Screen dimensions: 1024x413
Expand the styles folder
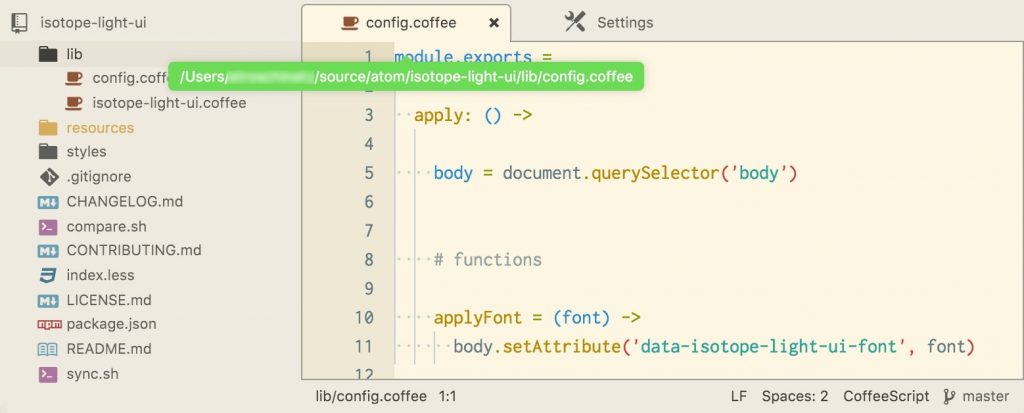pos(86,152)
